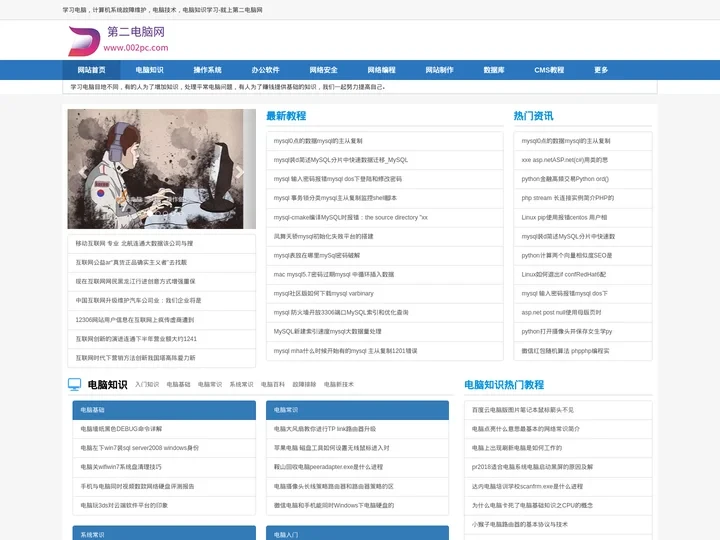Image resolution: width=720 pixels, height=540 pixels.
Task: Open '百度云电脑版图片笔记本鼠标箭头不见' article
Action: (558, 410)
